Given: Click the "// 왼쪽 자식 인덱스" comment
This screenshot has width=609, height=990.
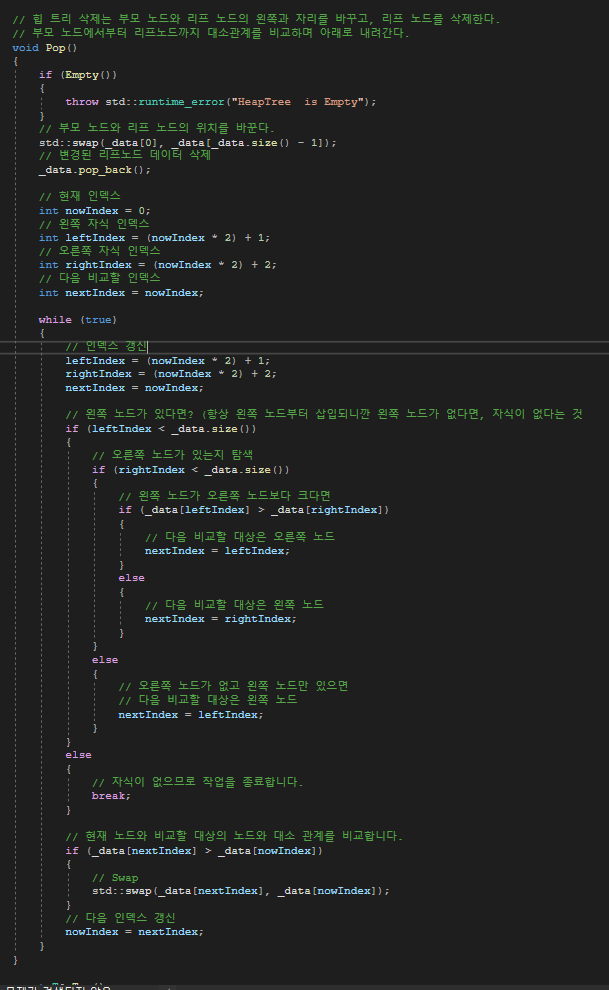Looking at the screenshot, I should (x=94, y=224).
